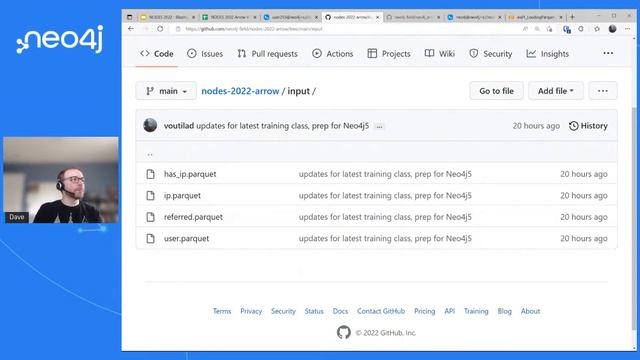Image resolution: width=640 pixels, height=360 pixels.
Task: Open commit message on user.parquet row
Action: 385,238
